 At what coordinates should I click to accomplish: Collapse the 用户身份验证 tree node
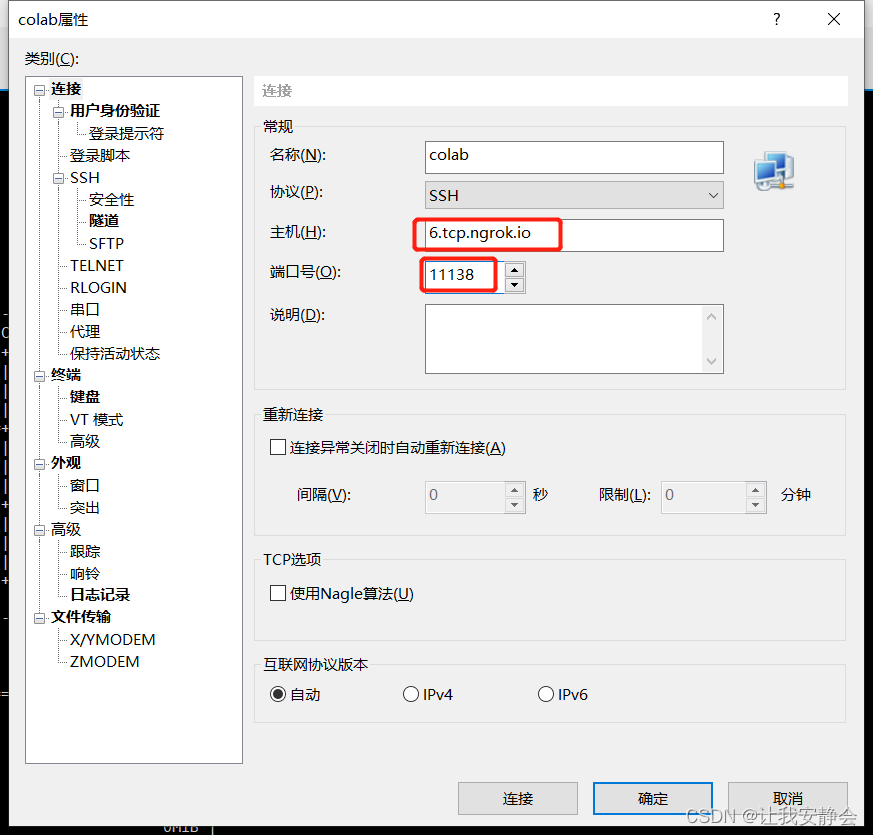(x=58, y=112)
